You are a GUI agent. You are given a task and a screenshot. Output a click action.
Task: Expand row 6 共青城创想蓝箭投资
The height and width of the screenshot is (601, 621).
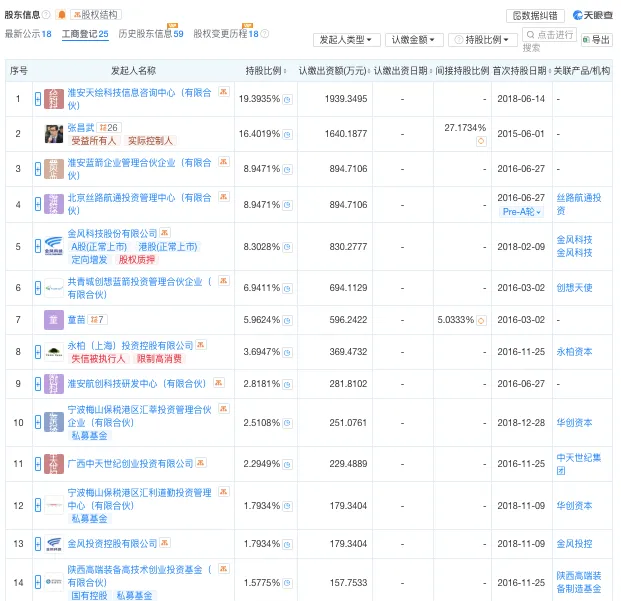(x=38, y=288)
